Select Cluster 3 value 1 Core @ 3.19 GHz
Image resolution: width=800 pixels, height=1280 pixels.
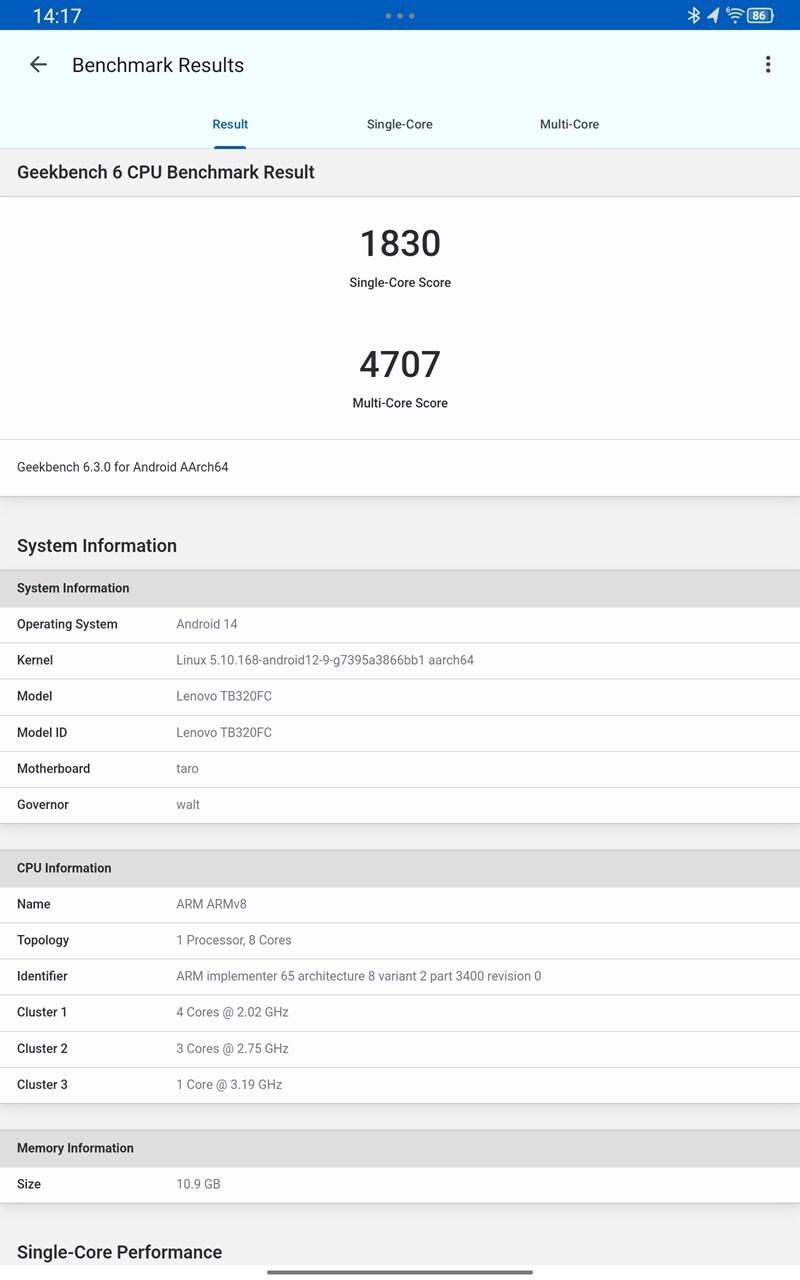(x=229, y=1084)
